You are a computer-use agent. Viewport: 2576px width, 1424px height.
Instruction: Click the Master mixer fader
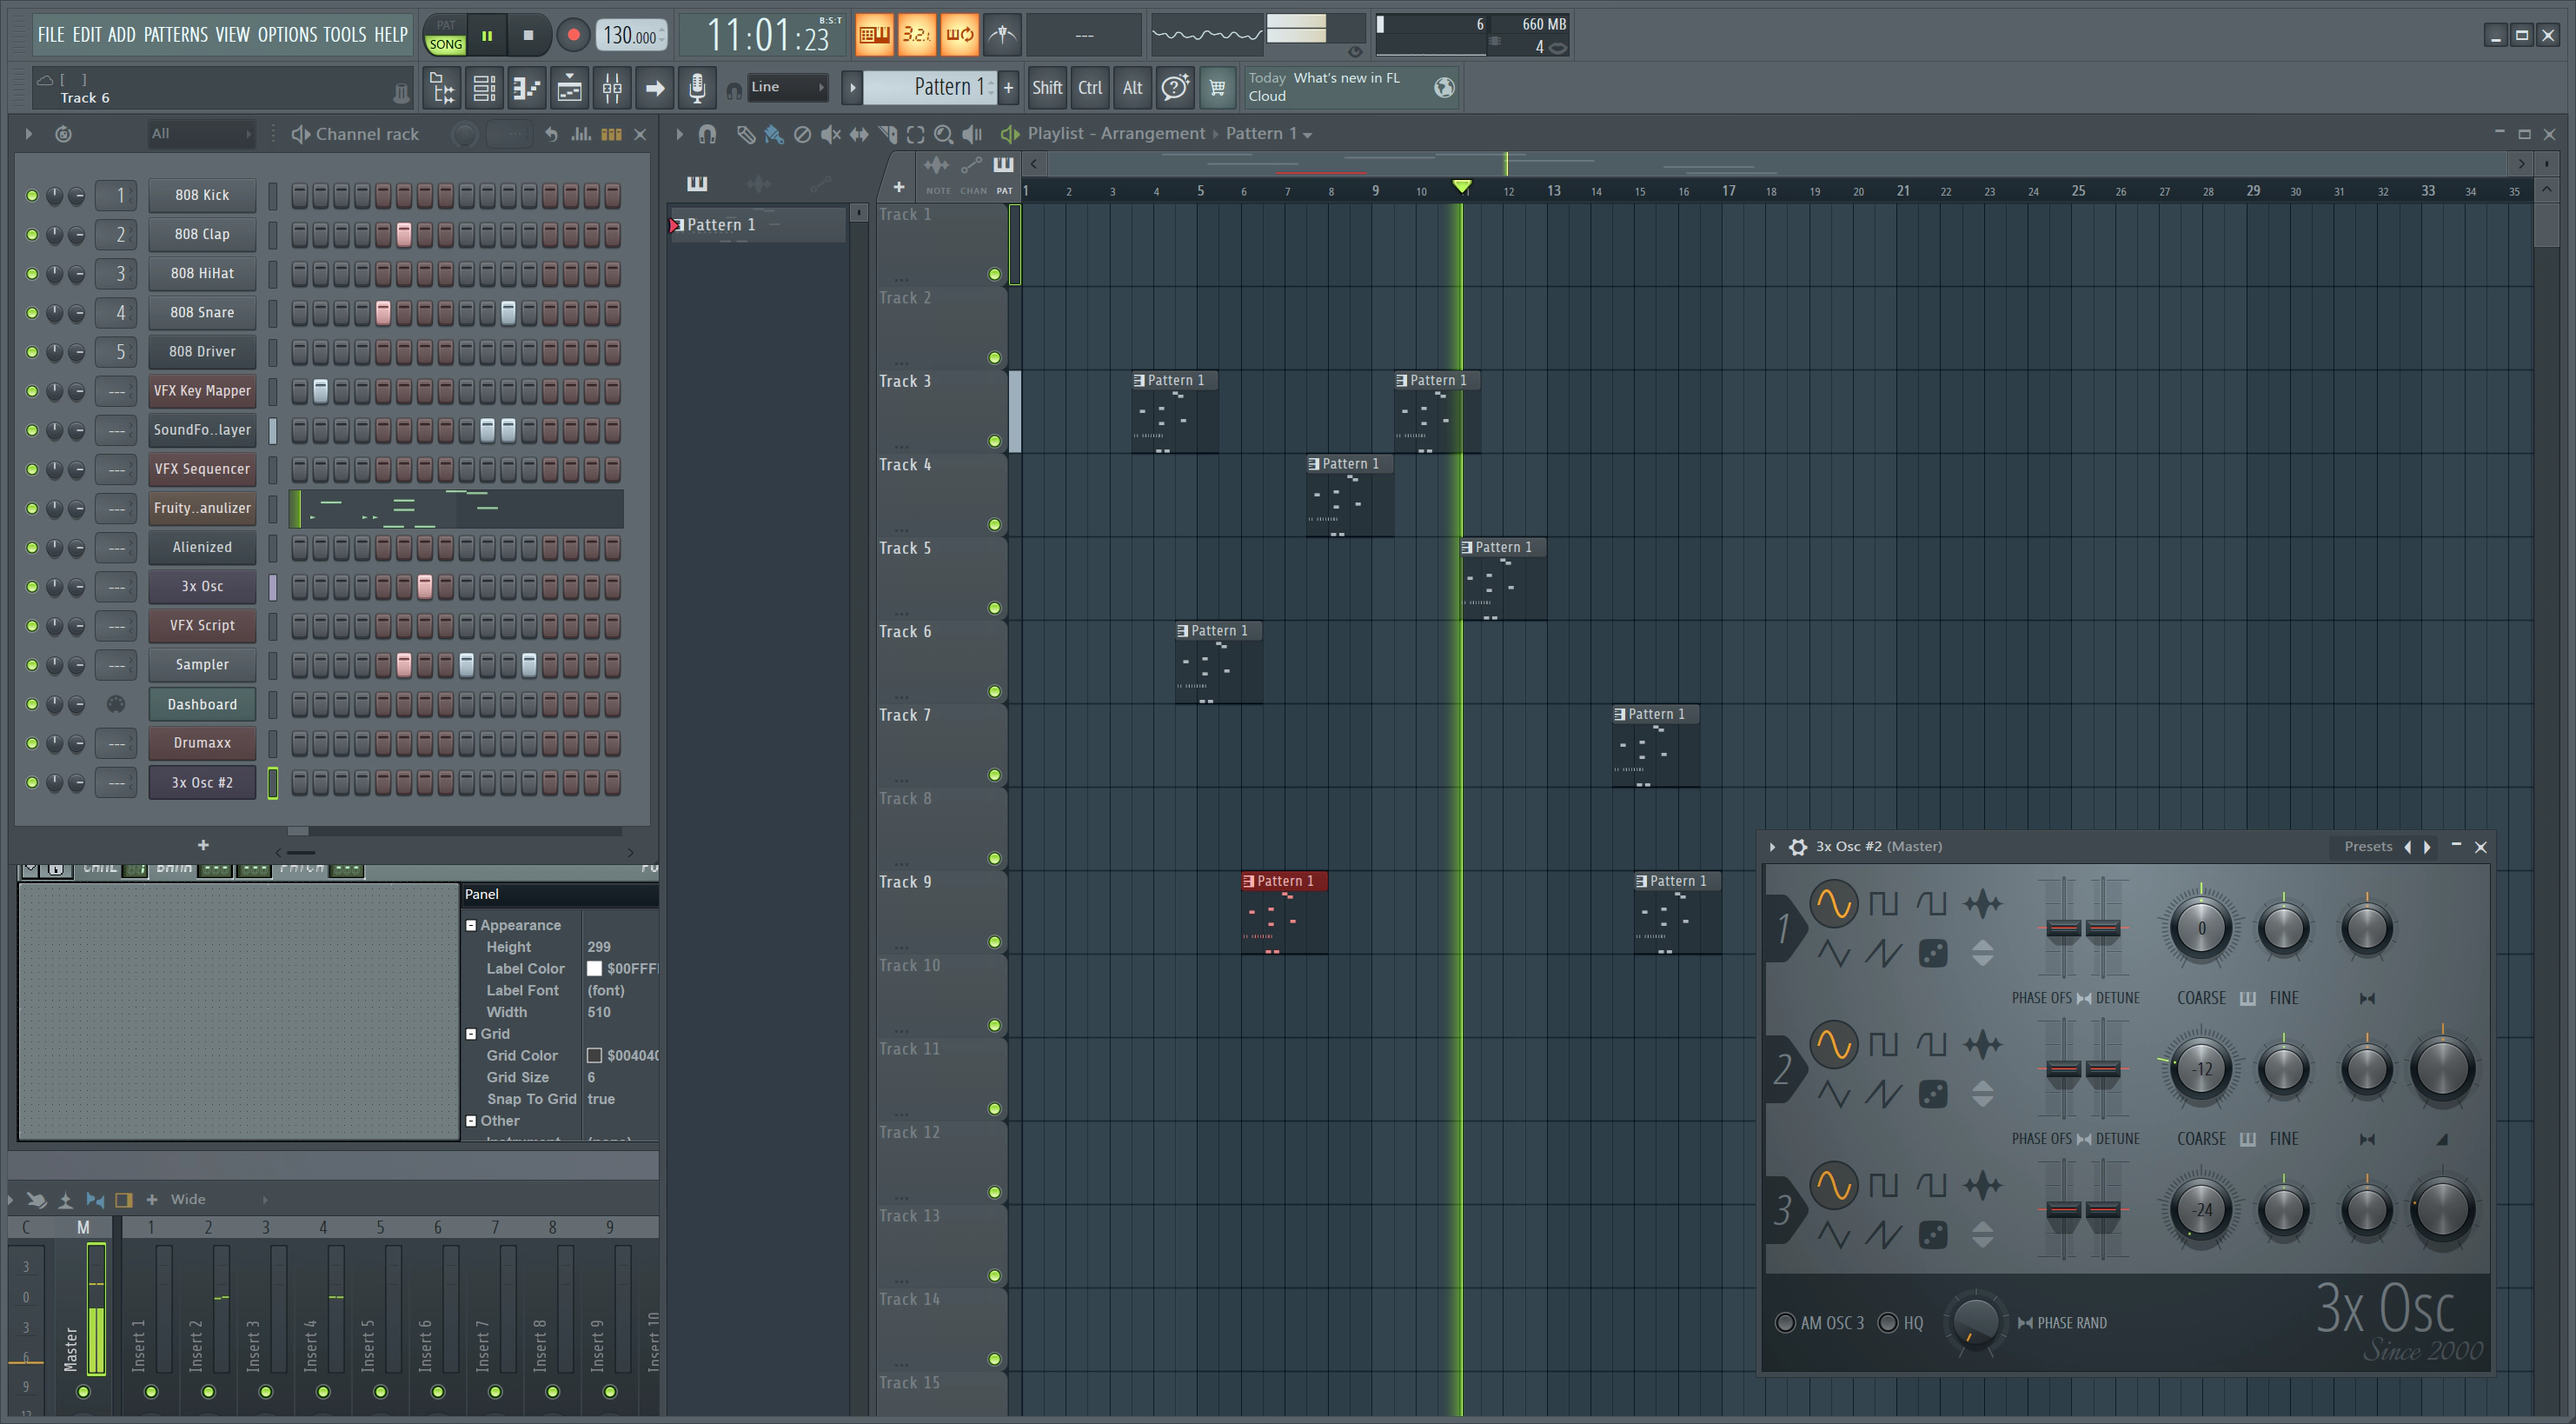[x=96, y=1310]
